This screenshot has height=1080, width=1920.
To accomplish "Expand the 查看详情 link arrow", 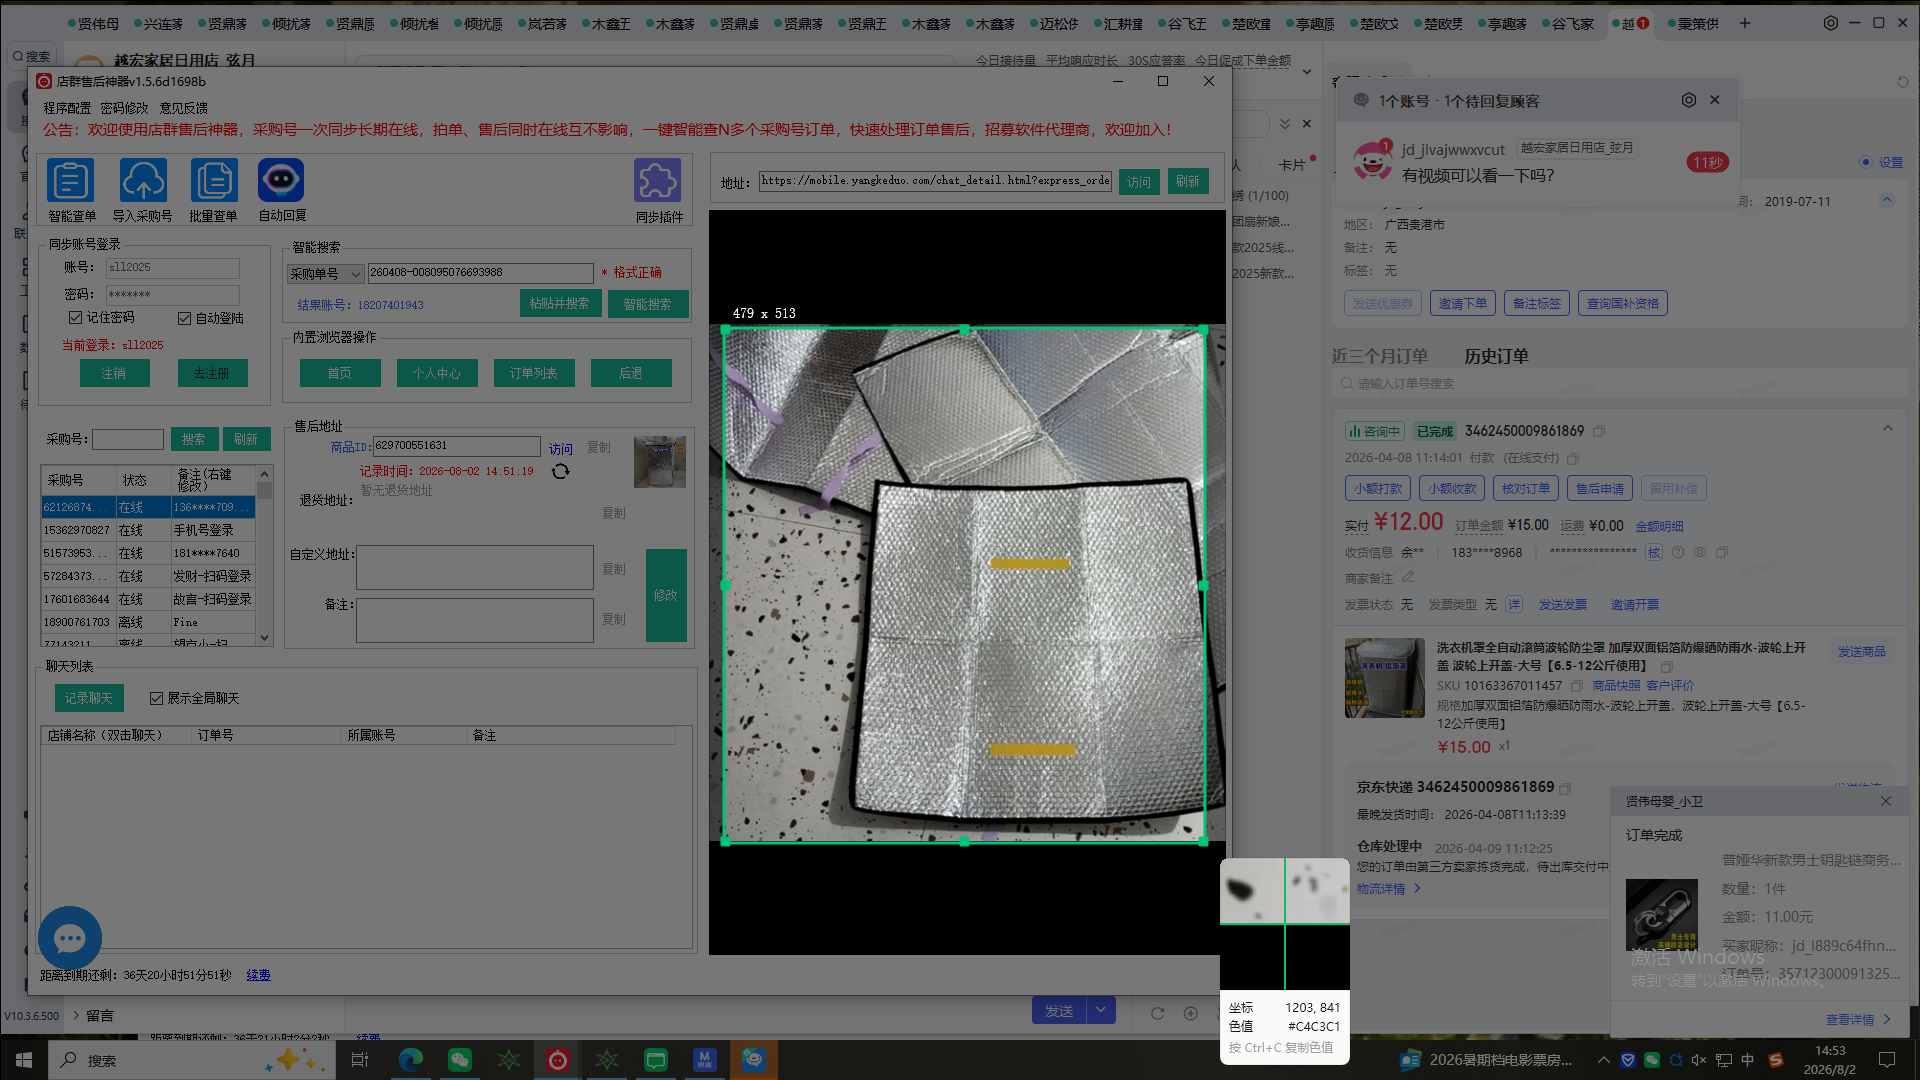I will point(1887,1019).
